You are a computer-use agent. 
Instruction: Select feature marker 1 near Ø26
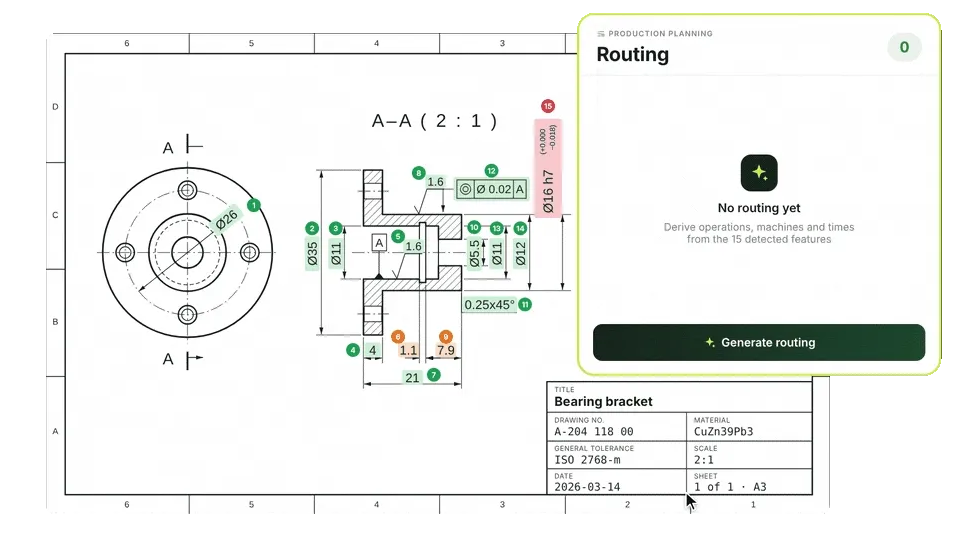[x=253, y=205]
